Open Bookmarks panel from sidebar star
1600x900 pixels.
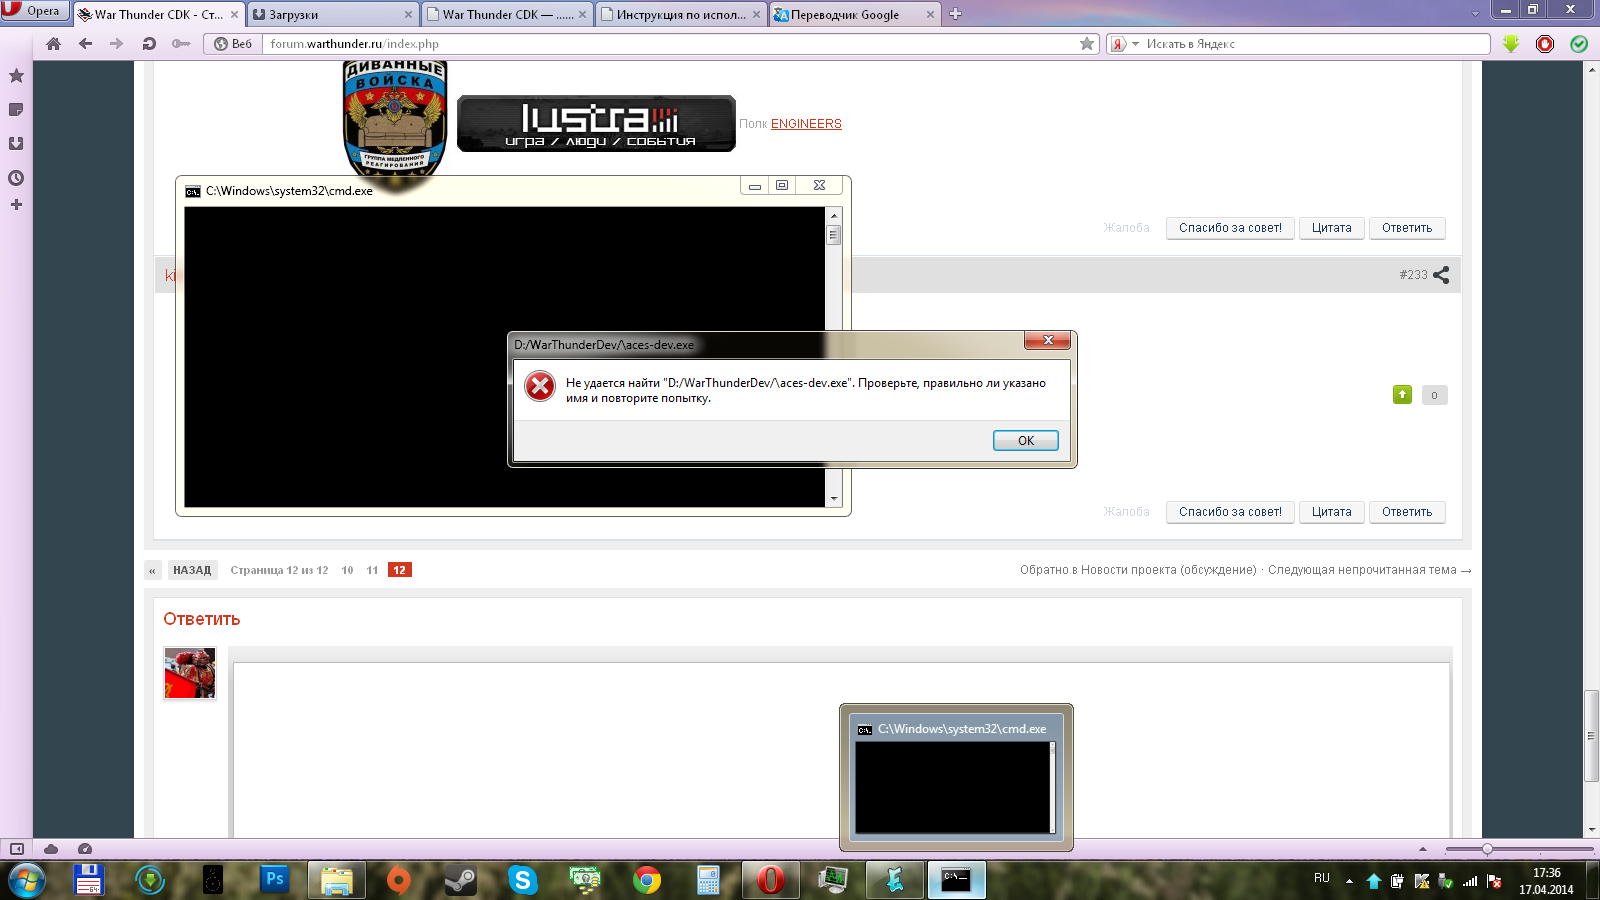pyautogui.click(x=16, y=76)
